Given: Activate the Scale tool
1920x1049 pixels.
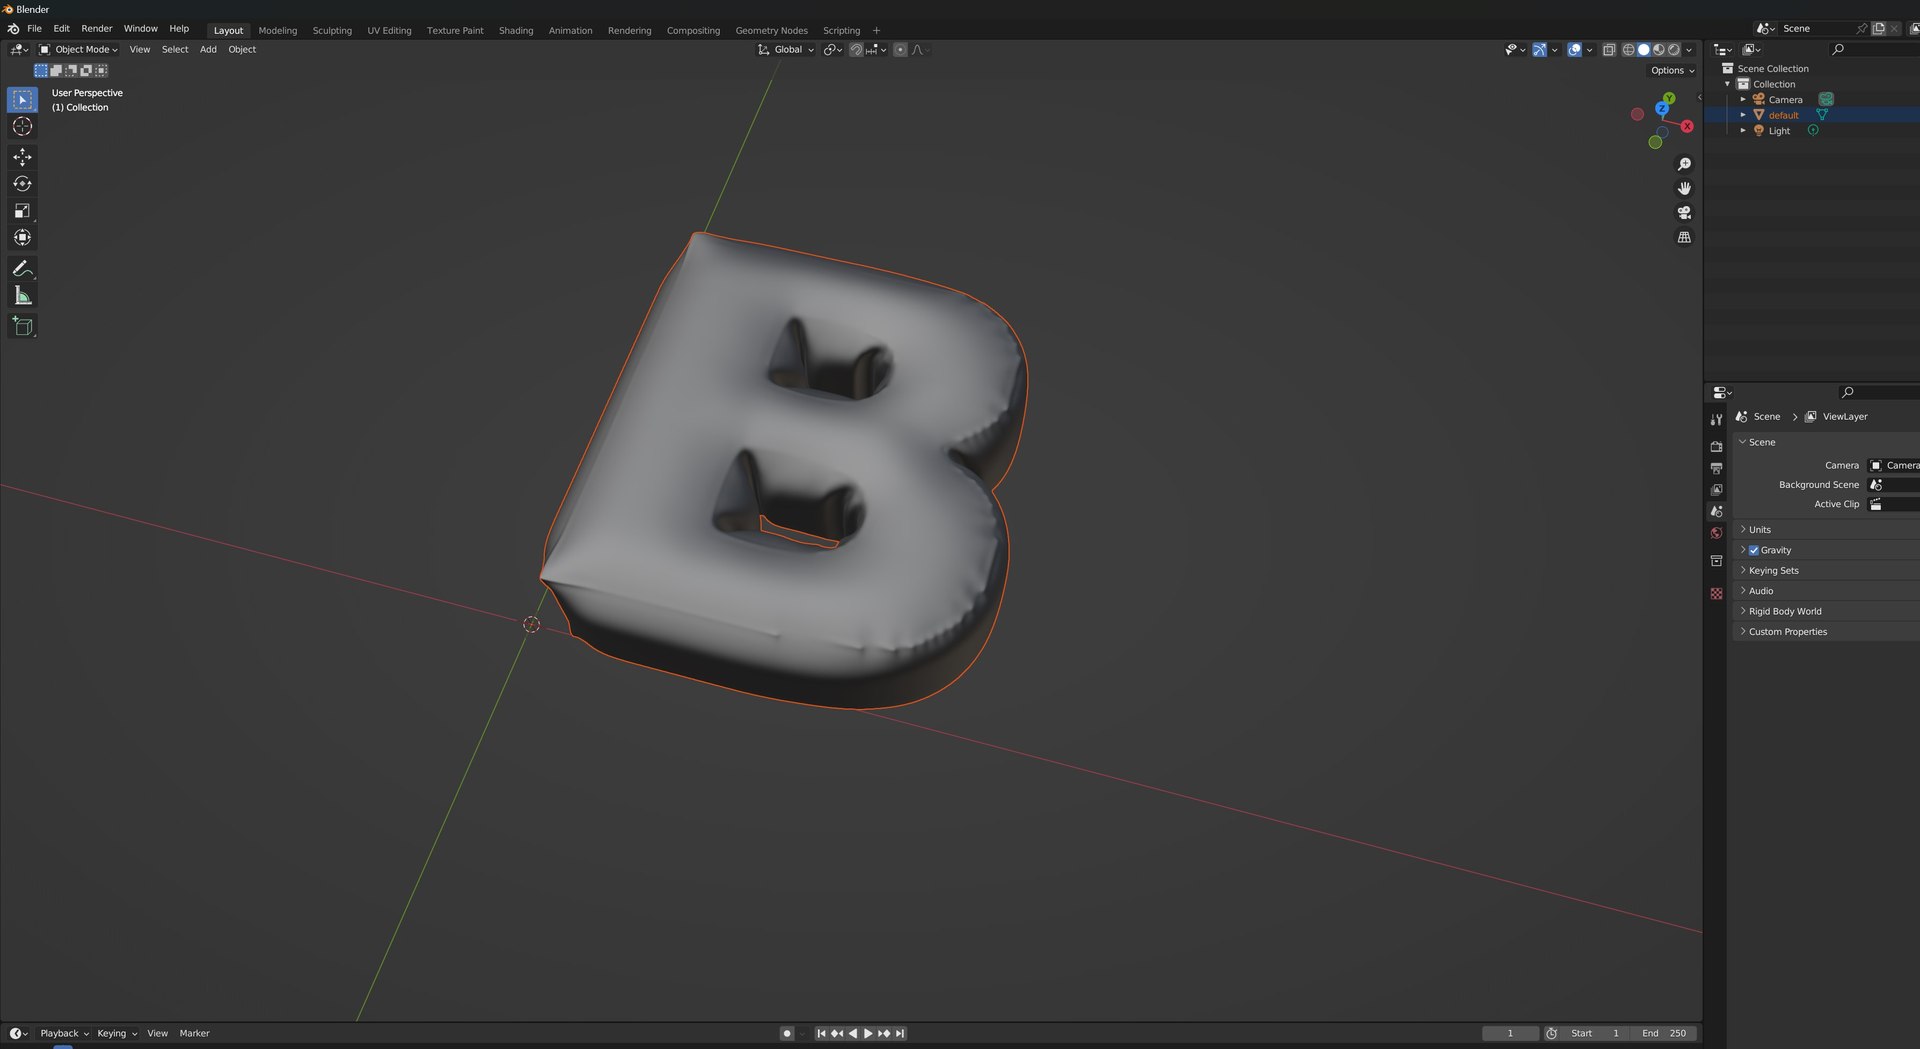Looking at the screenshot, I should pyautogui.click(x=22, y=211).
